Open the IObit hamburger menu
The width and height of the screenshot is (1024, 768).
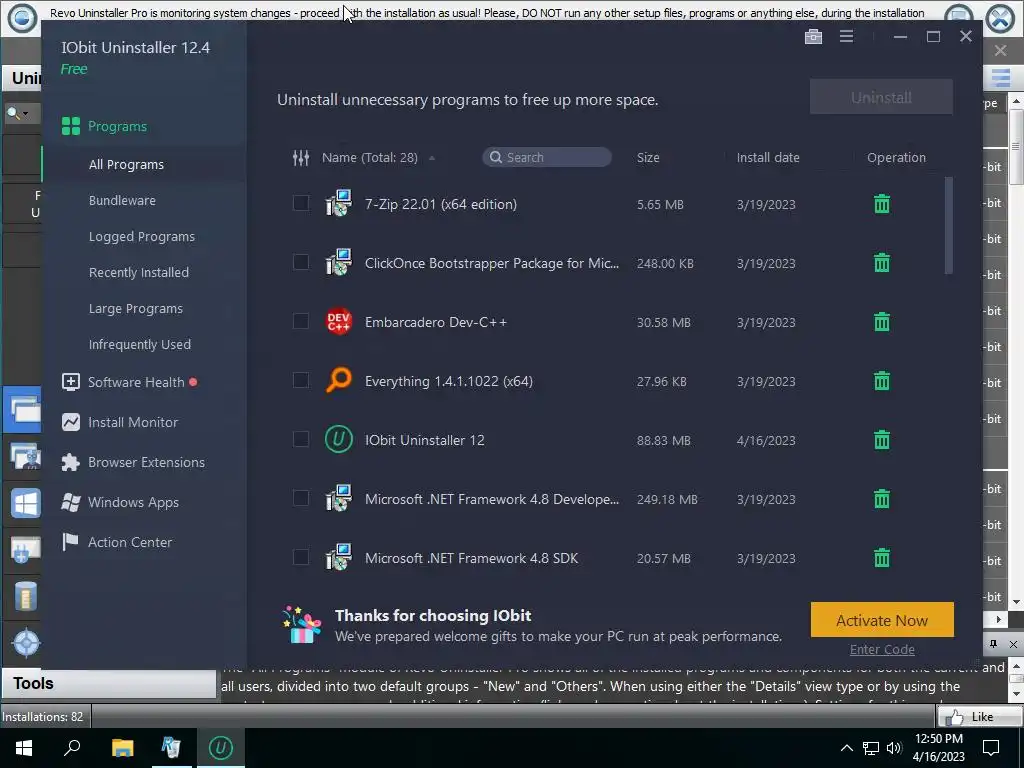coord(846,37)
